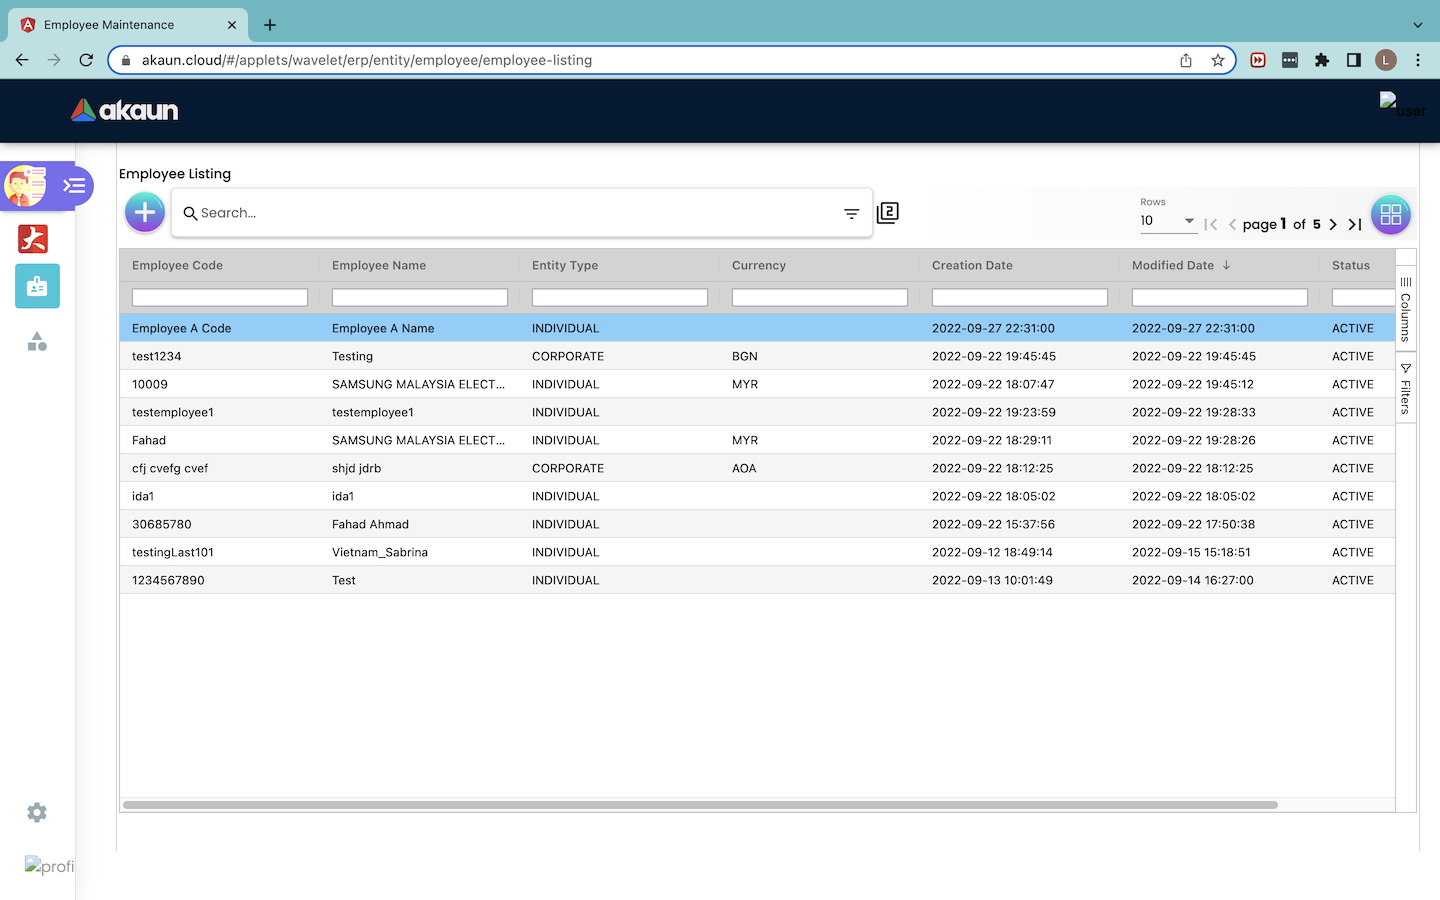Click the akaun logo
The width and height of the screenshot is (1440, 900).
[x=125, y=110]
